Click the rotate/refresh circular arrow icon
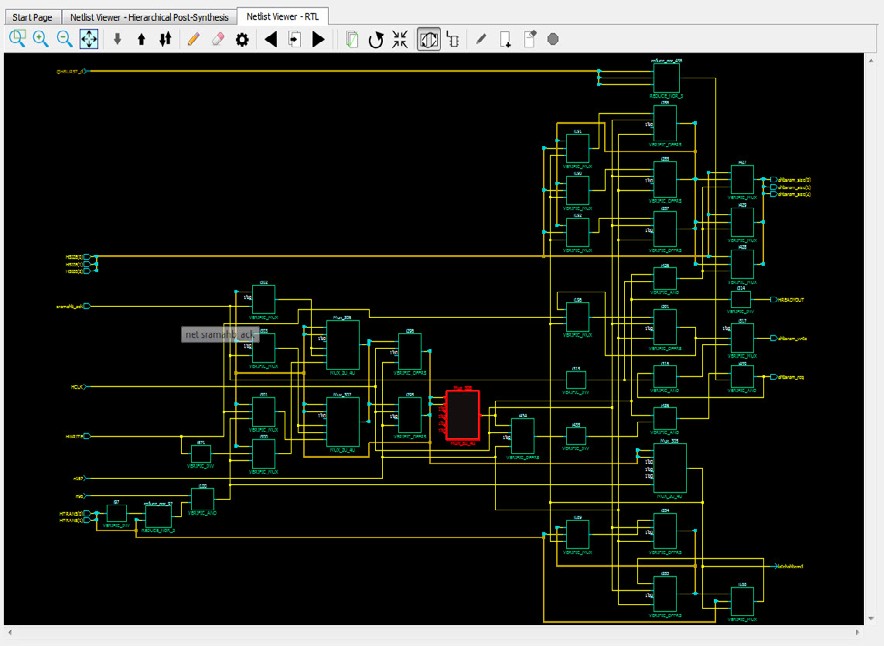Image resolution: width=884 pixels, height=646 pixels. 376,39
